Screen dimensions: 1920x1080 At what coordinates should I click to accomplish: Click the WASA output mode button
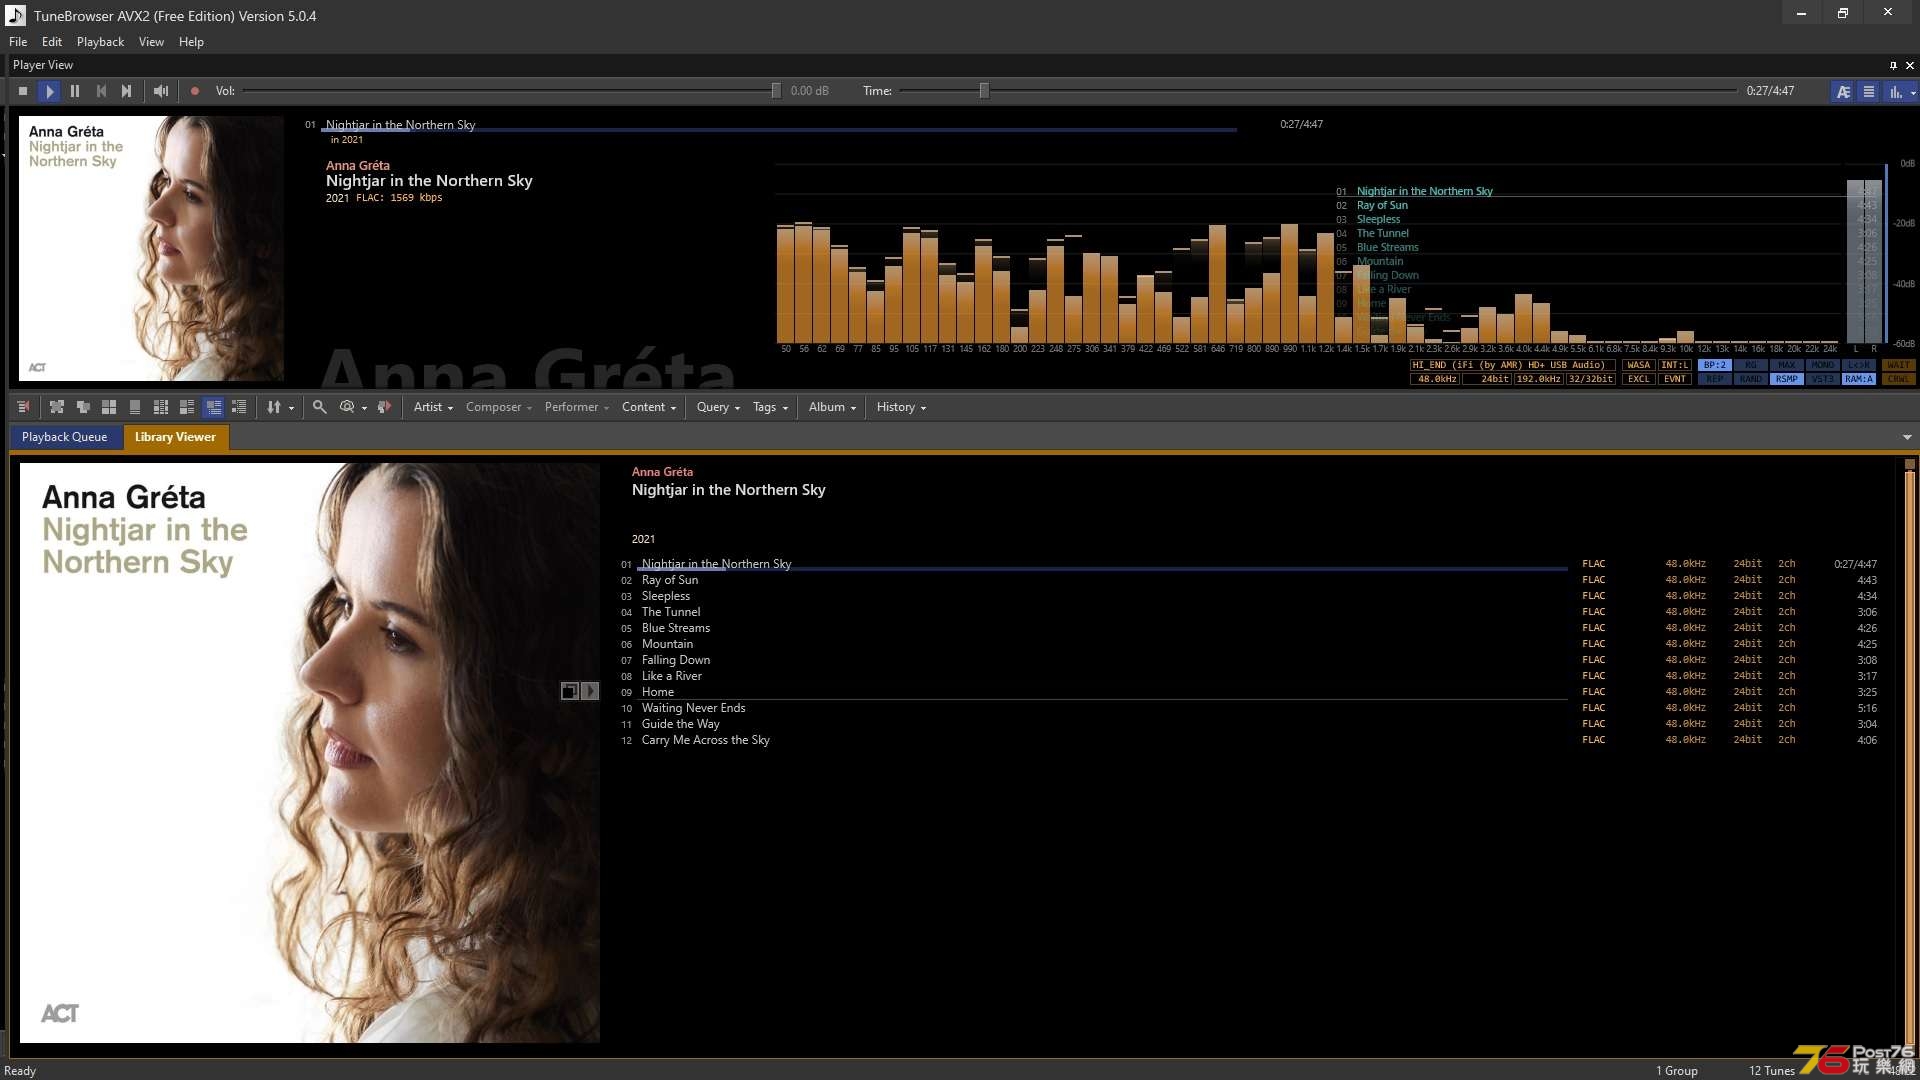click(x=1638, y=365)
